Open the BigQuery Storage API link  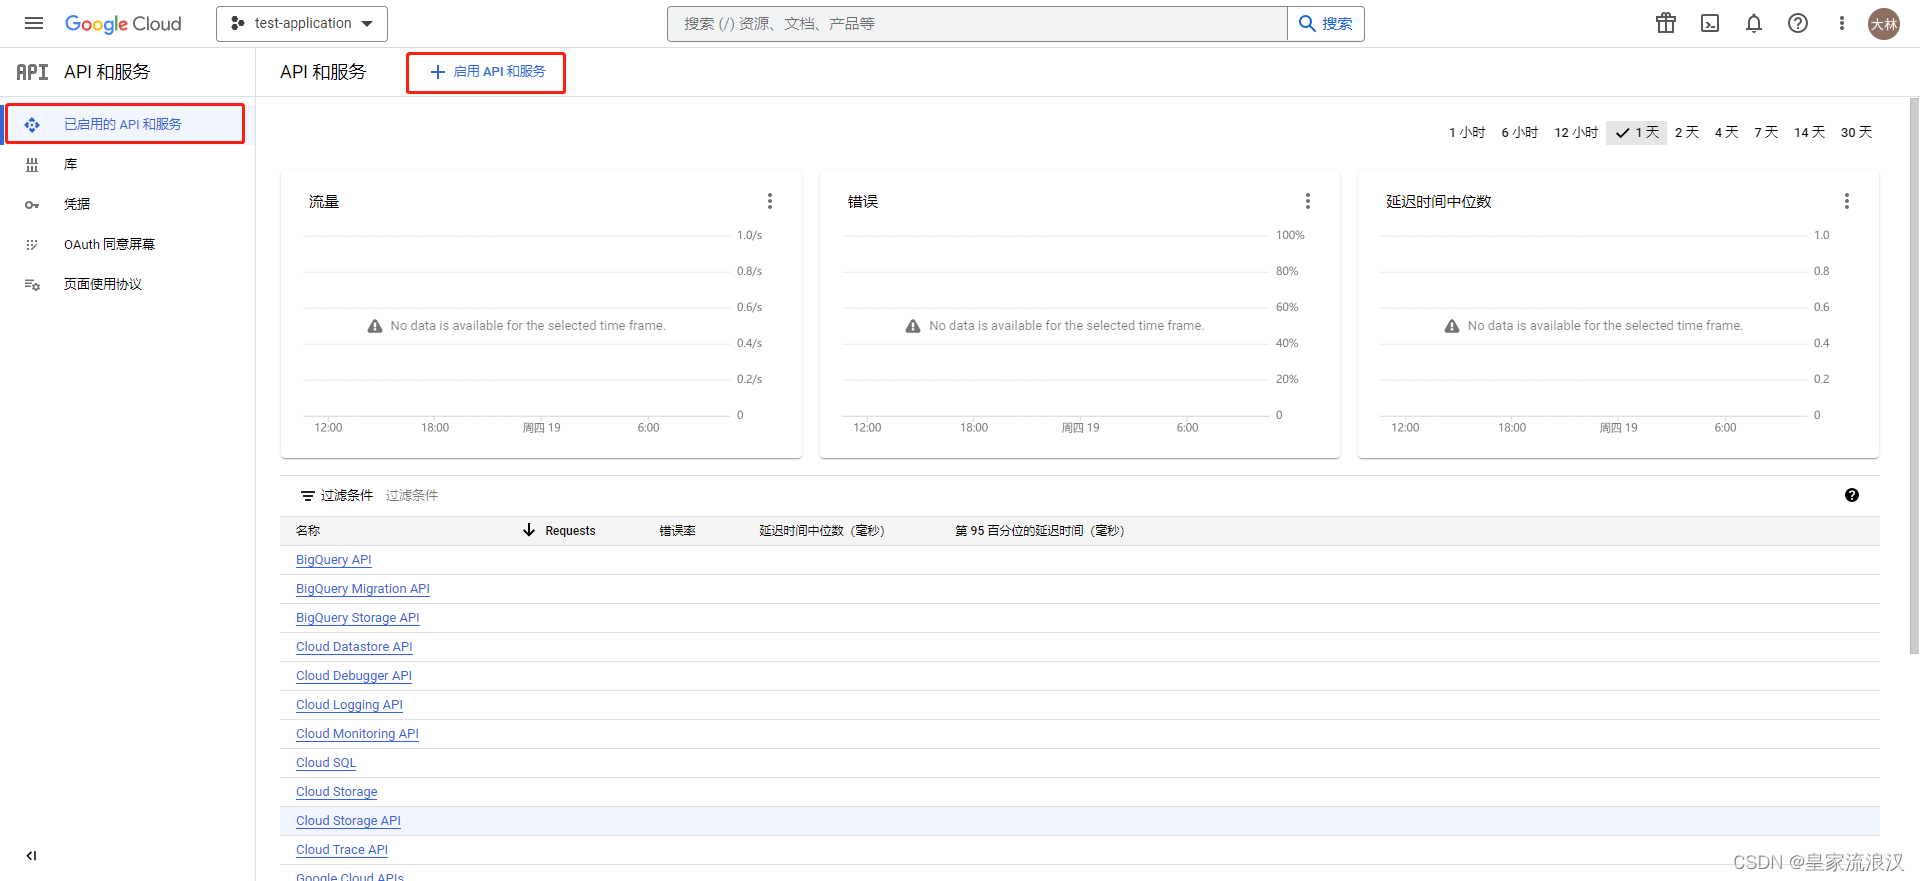click(x=358, y=618)
